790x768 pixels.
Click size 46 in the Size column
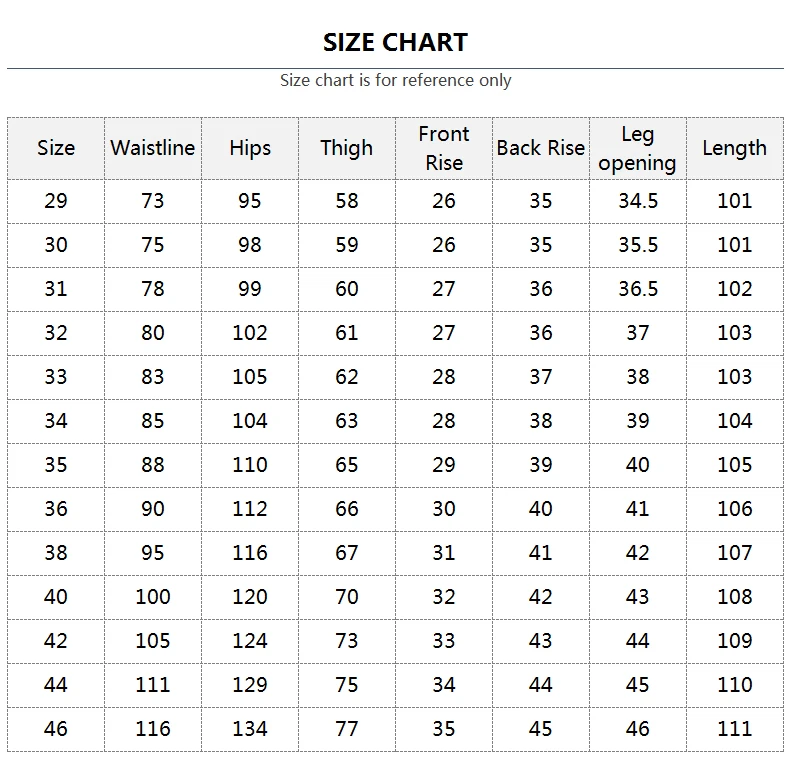tap(56, 729)
